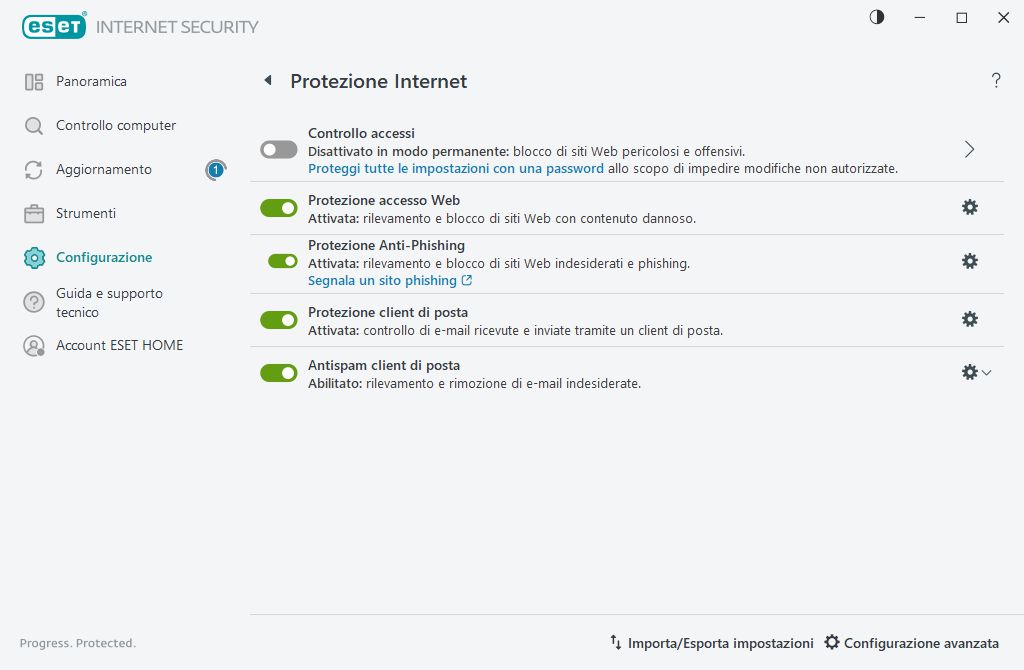The image size is (1024, 670).
Task: Click Segnala un sito phishing link
Action: (383, 281)
